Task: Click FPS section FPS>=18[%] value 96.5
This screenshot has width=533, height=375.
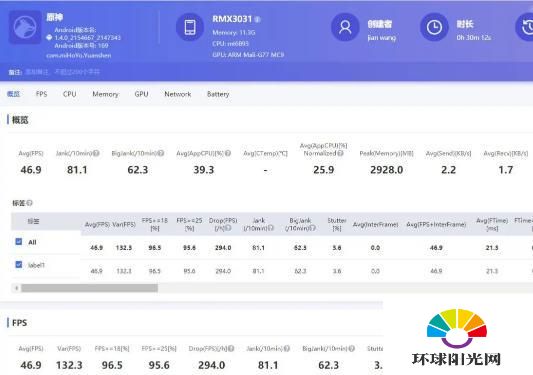Action: pyautogui.click(x=112, y=365)
